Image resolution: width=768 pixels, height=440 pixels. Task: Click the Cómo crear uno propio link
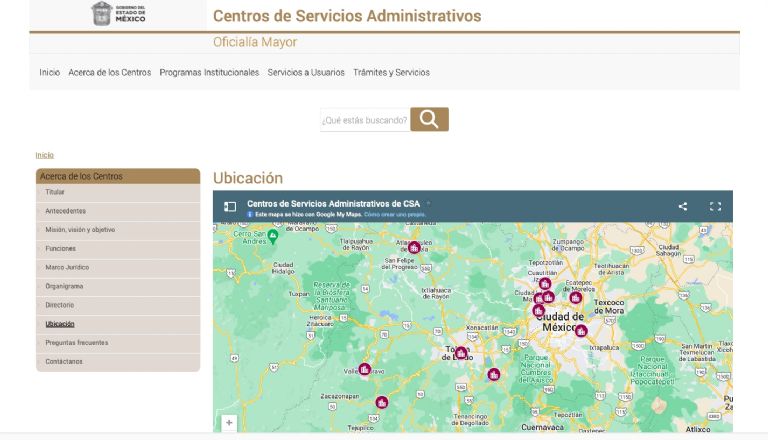click(x=395, y=215)
